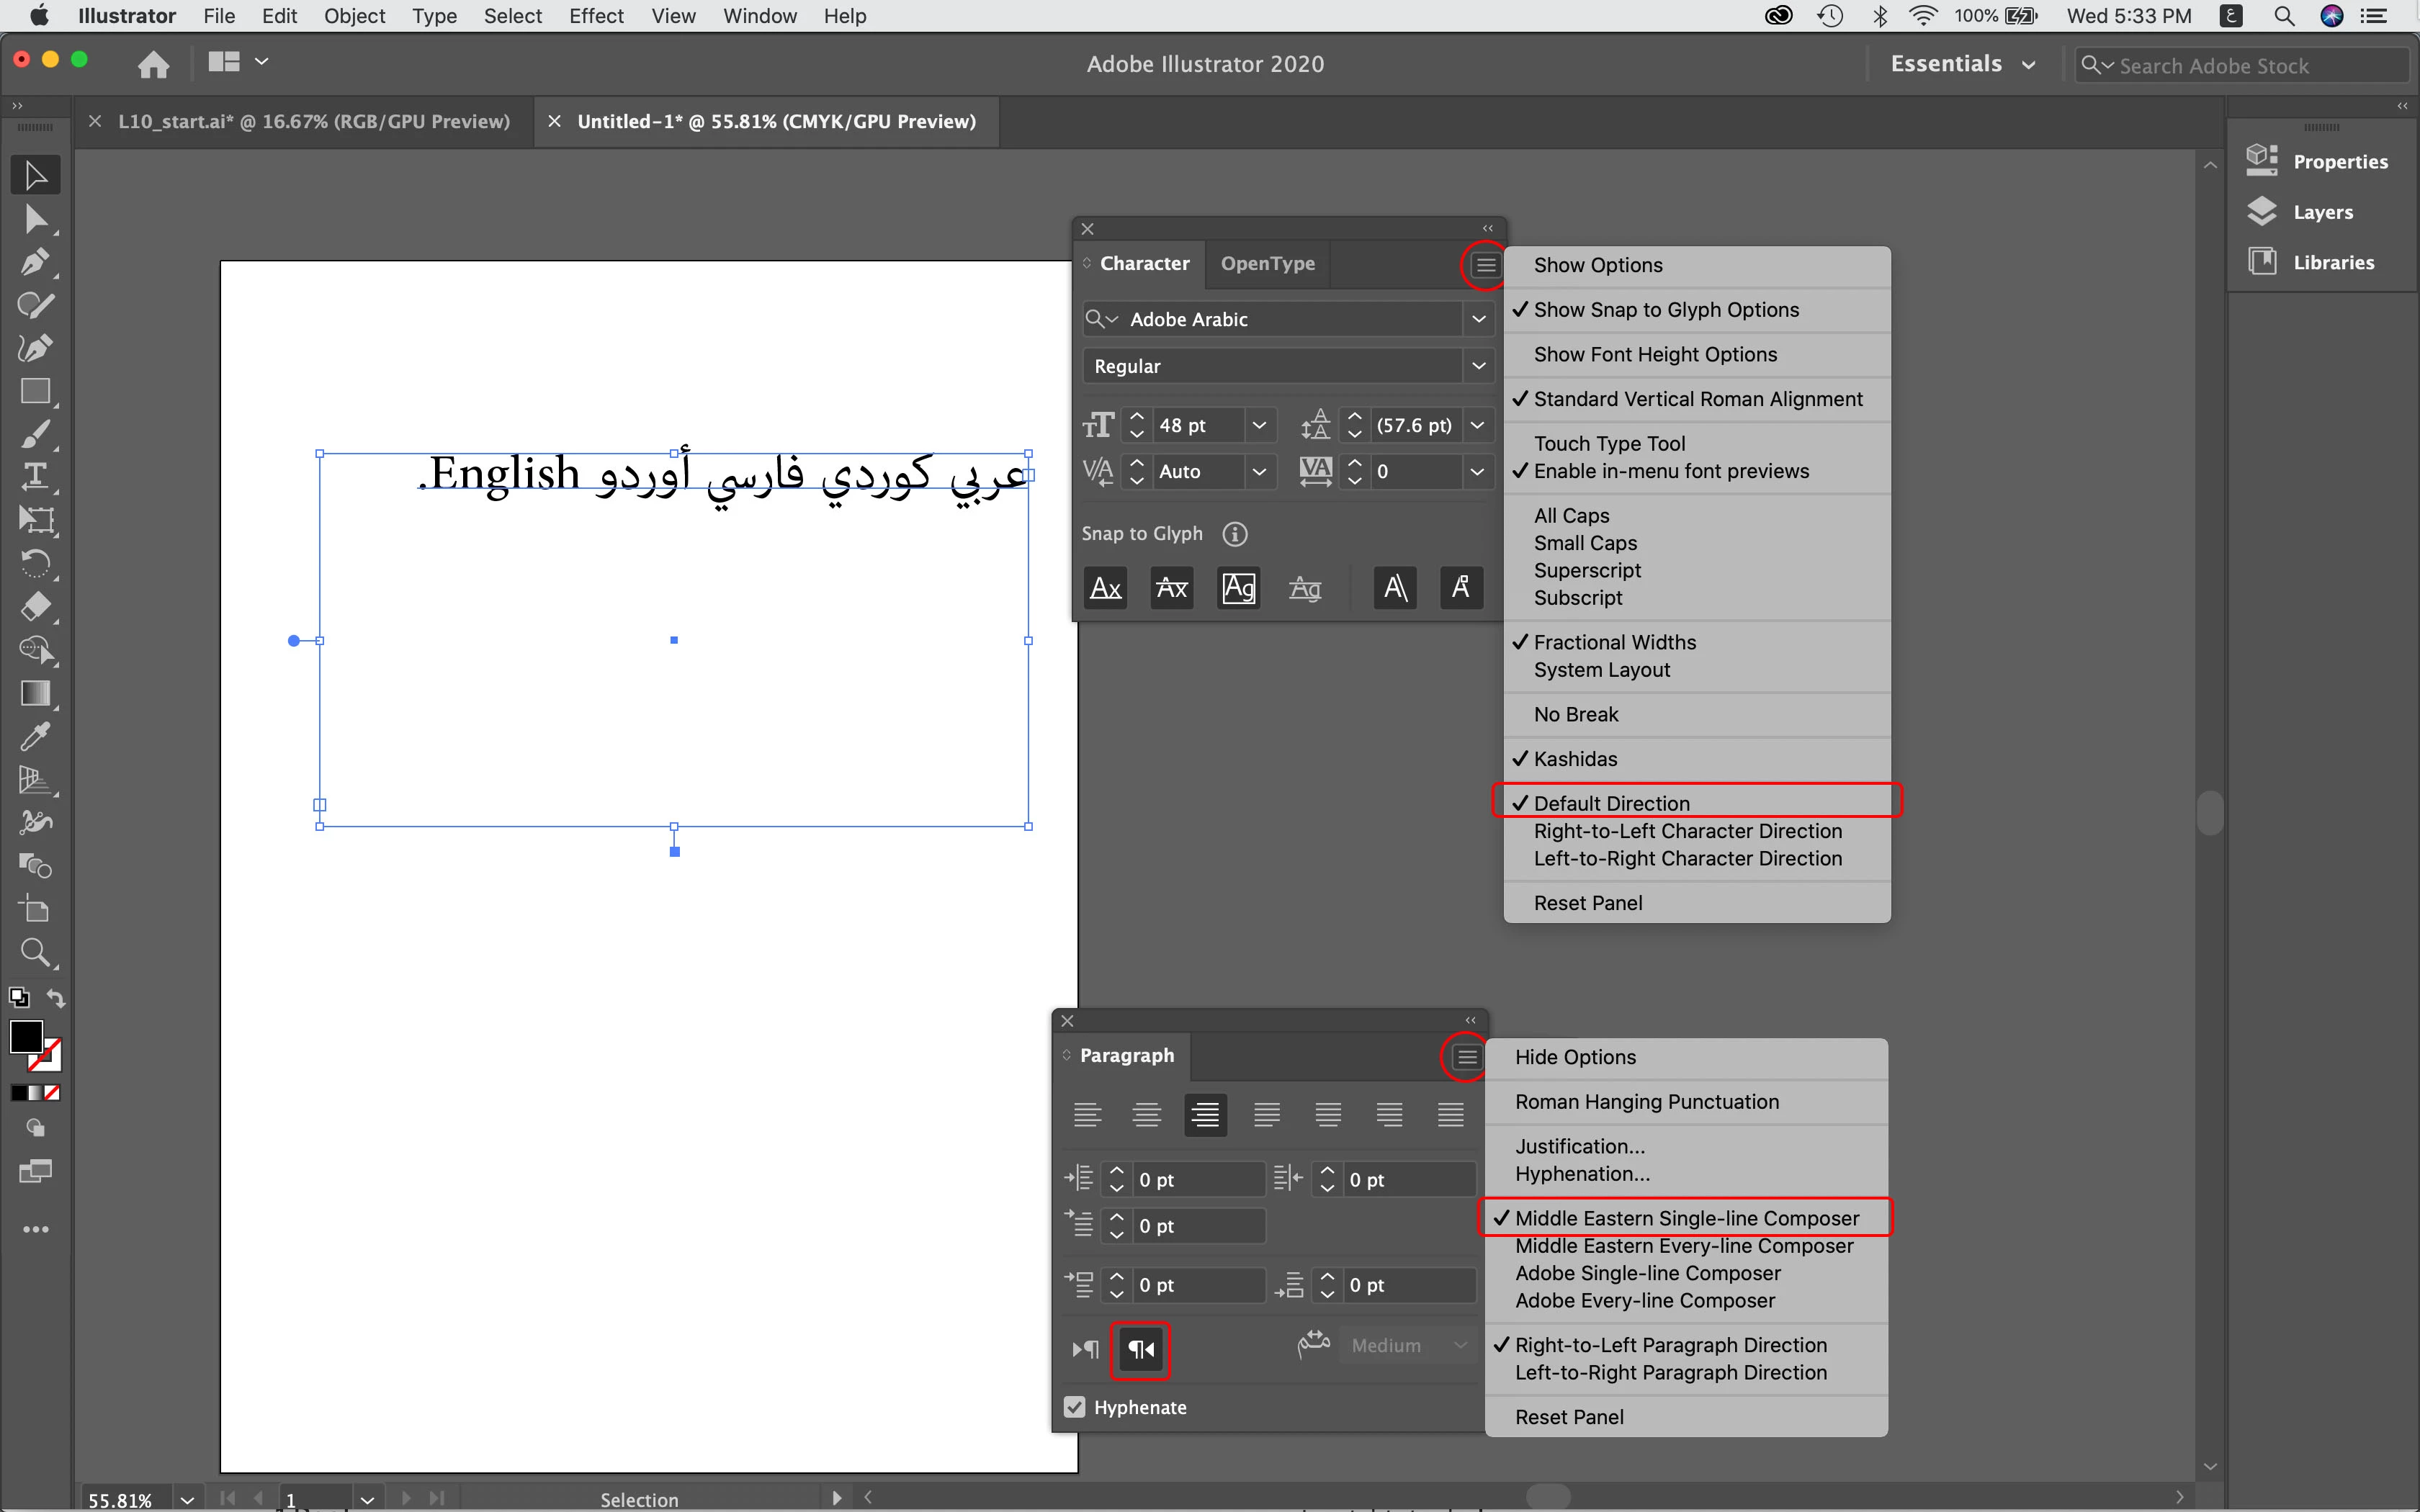The image size is (2420, 1512).
Task: Select the Direct Selection tool
Action: (x=35, y=219)
